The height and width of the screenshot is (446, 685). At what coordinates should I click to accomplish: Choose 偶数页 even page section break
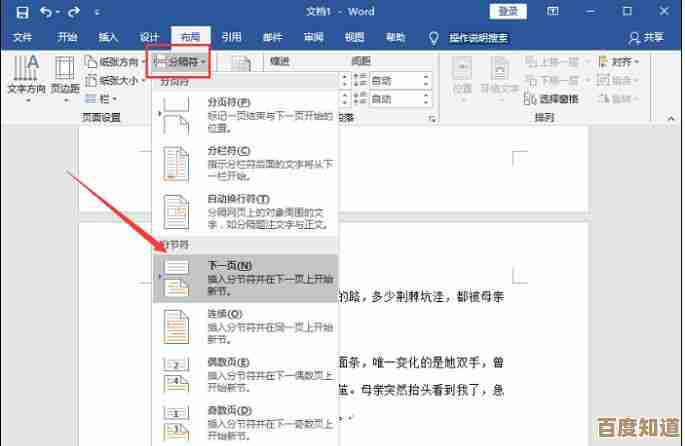(x=246, y=375)
